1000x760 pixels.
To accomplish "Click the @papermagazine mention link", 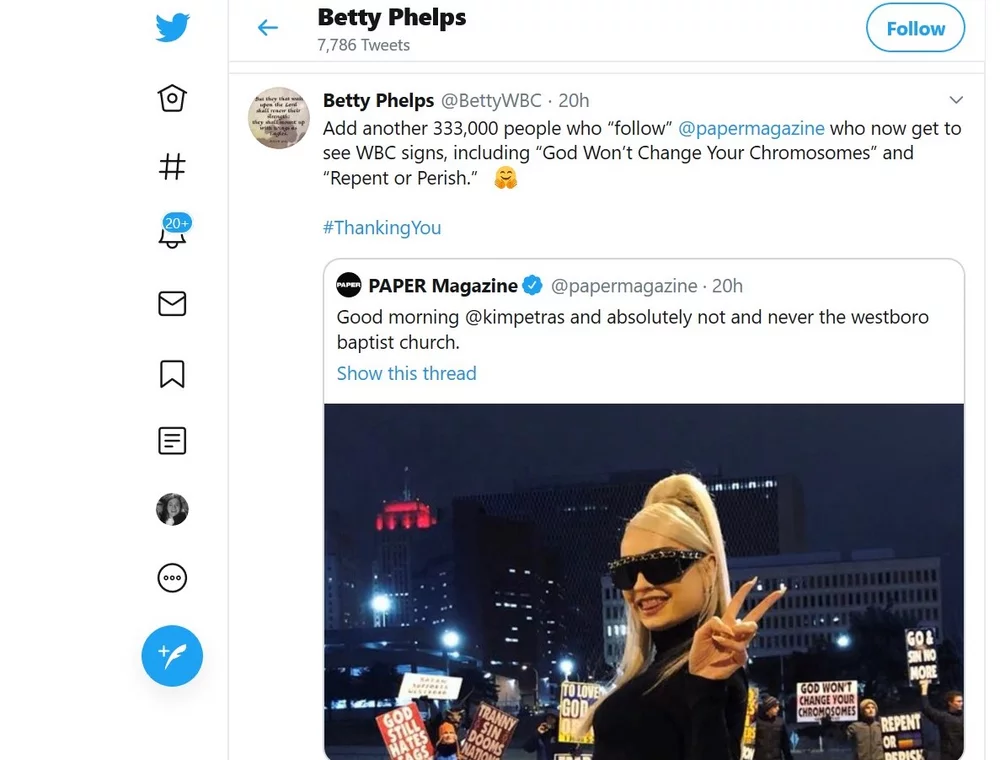I will click(751, 128).
